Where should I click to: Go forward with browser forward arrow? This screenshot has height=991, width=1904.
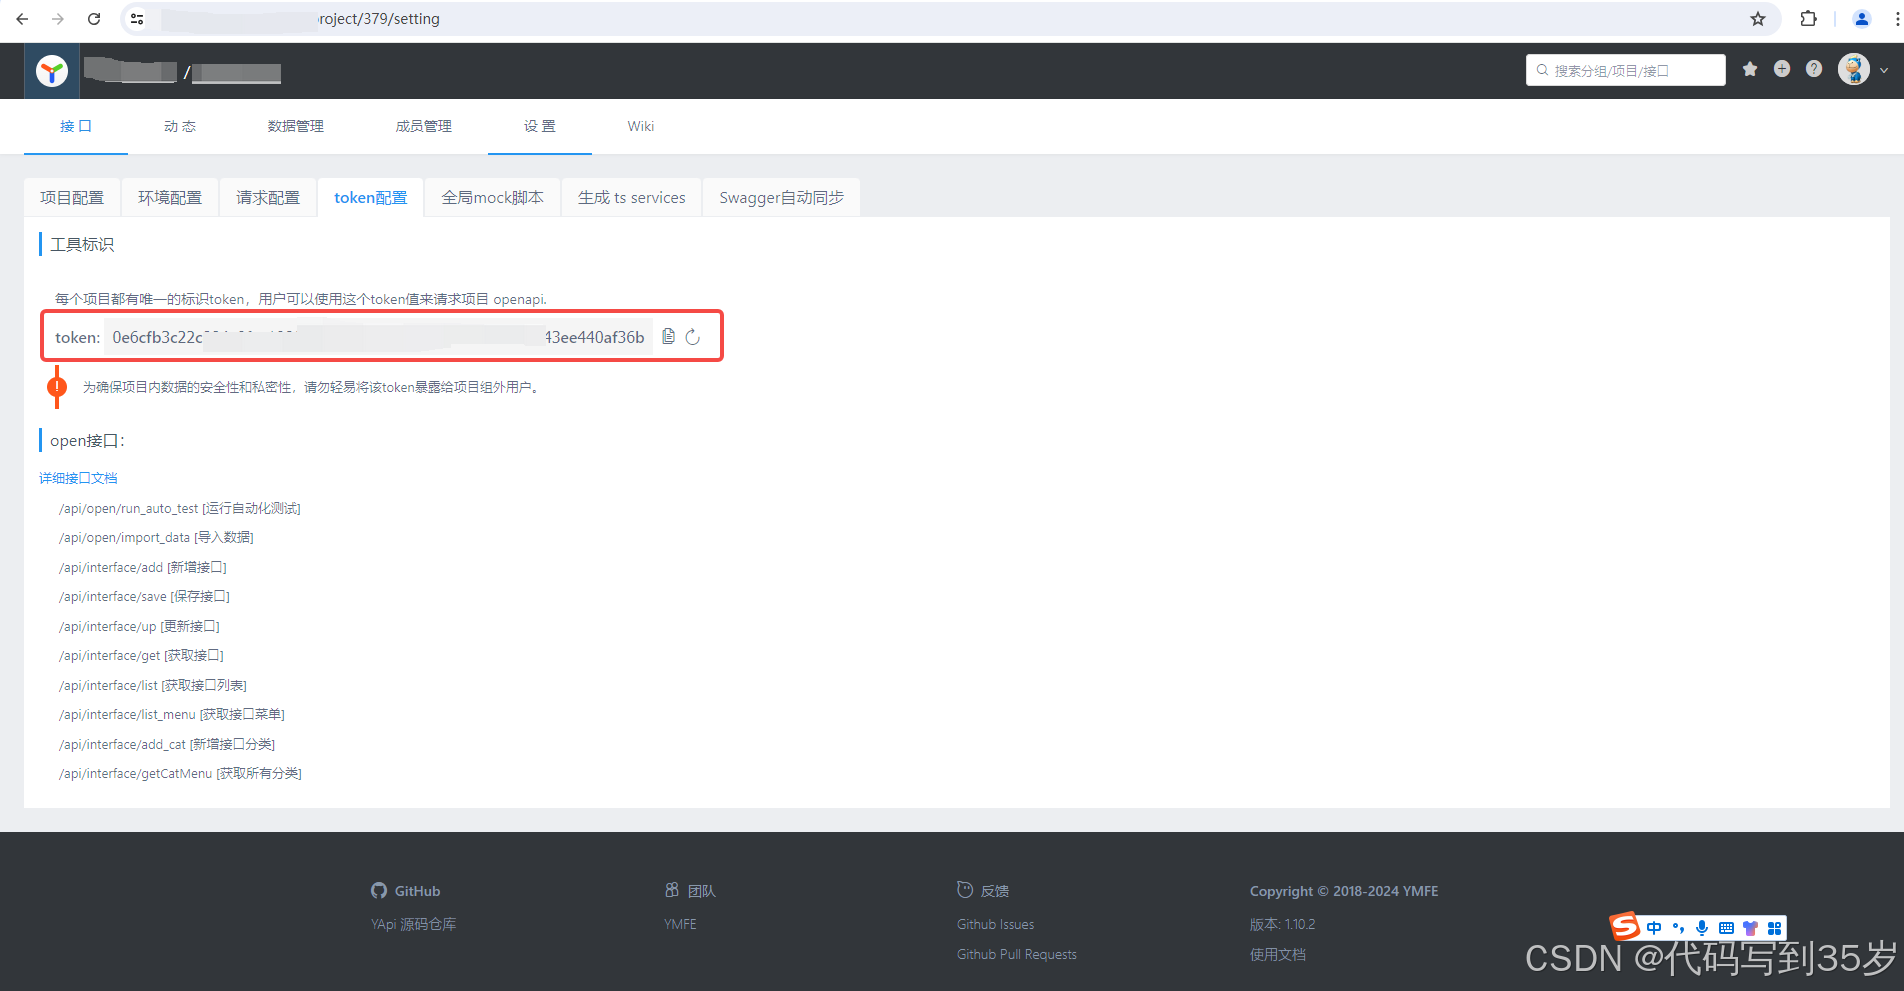(58, 19)
